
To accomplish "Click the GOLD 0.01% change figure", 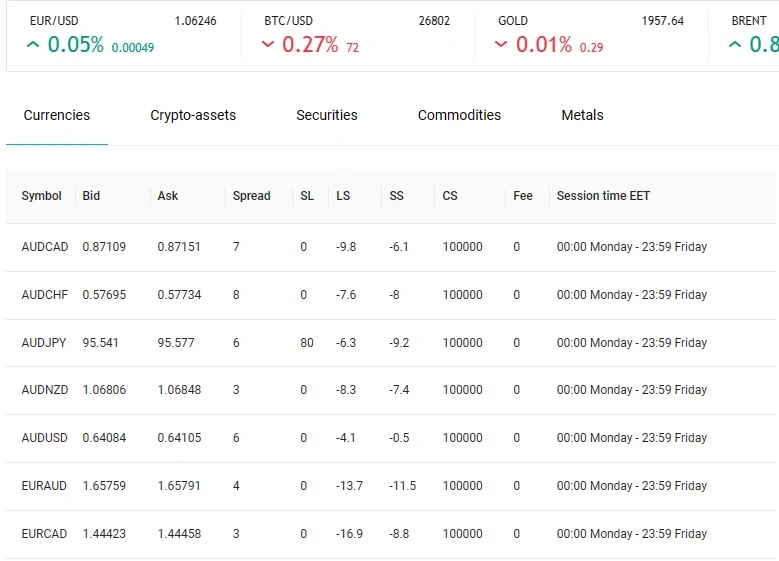I will click(x=544, y=45).
